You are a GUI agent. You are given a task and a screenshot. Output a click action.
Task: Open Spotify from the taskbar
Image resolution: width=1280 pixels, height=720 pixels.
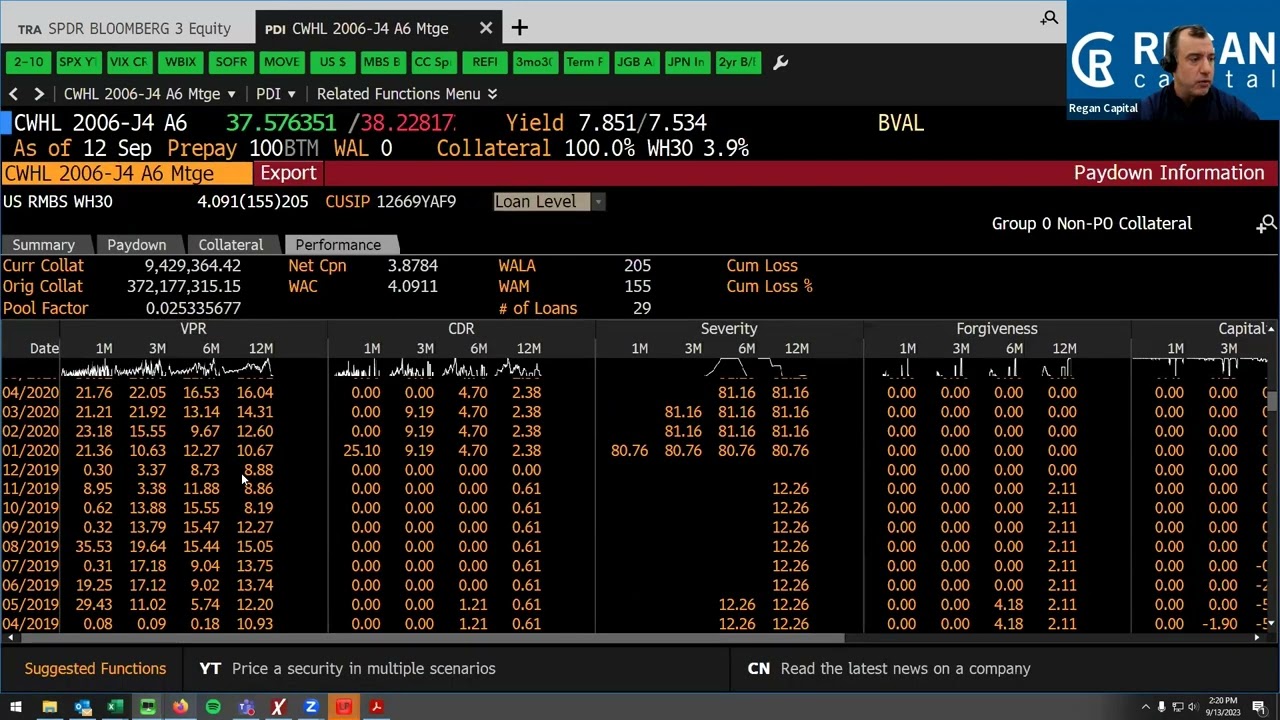click(213, 708)
